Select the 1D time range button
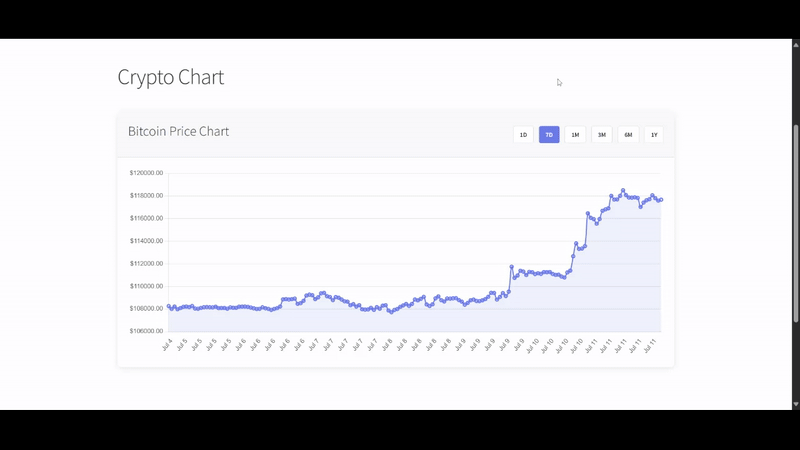This screenshot has width=800, height=450. pos(522,135)
